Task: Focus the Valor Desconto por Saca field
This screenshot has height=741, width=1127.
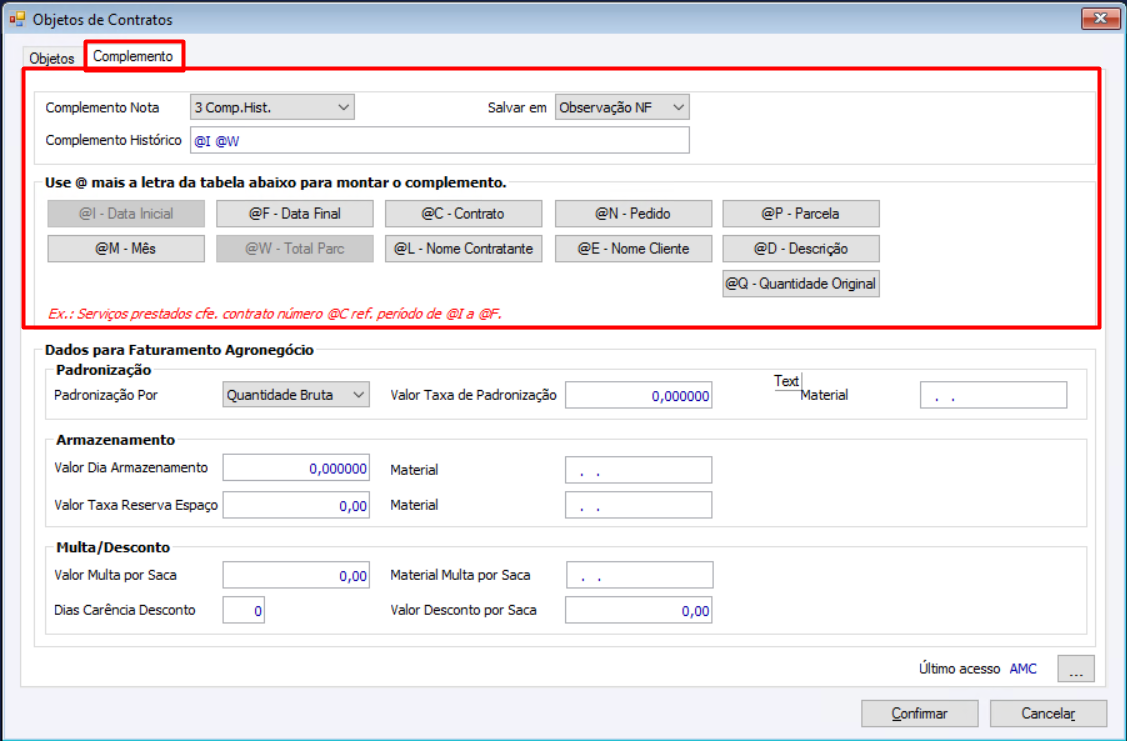Action: 638,610
